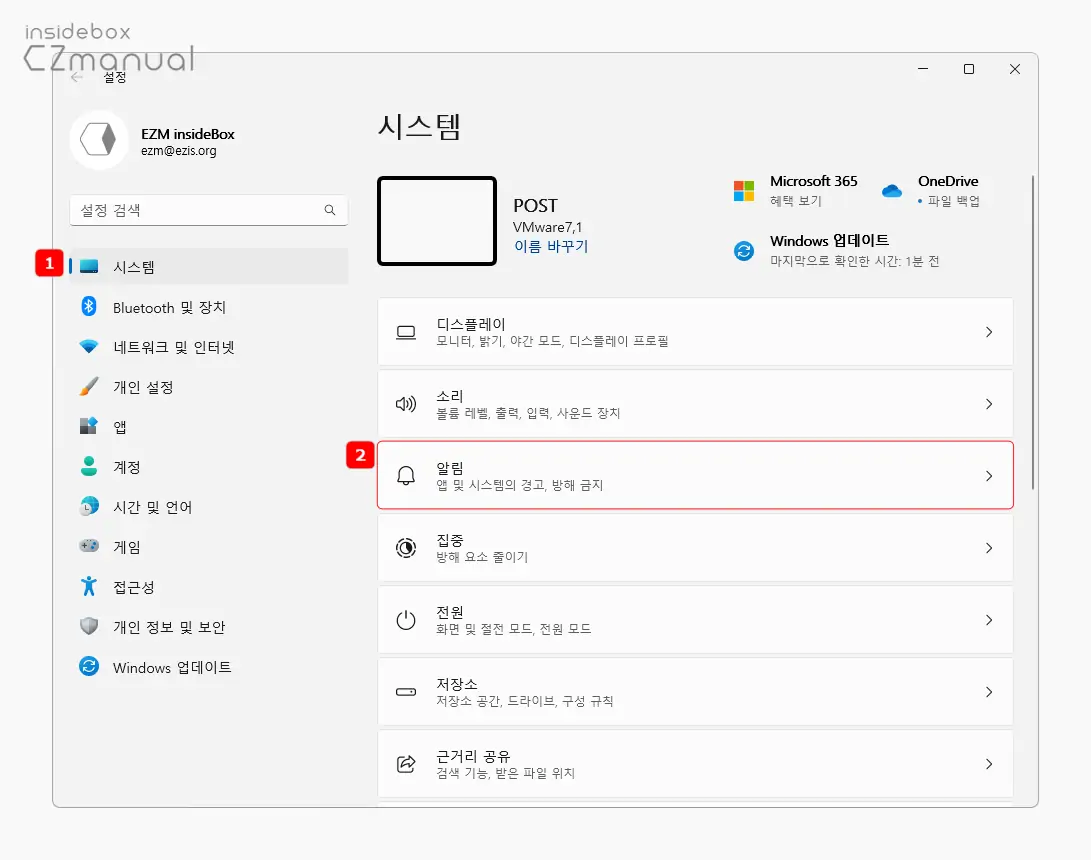Click the 집중 focus icon

click(x=405, y=548)
